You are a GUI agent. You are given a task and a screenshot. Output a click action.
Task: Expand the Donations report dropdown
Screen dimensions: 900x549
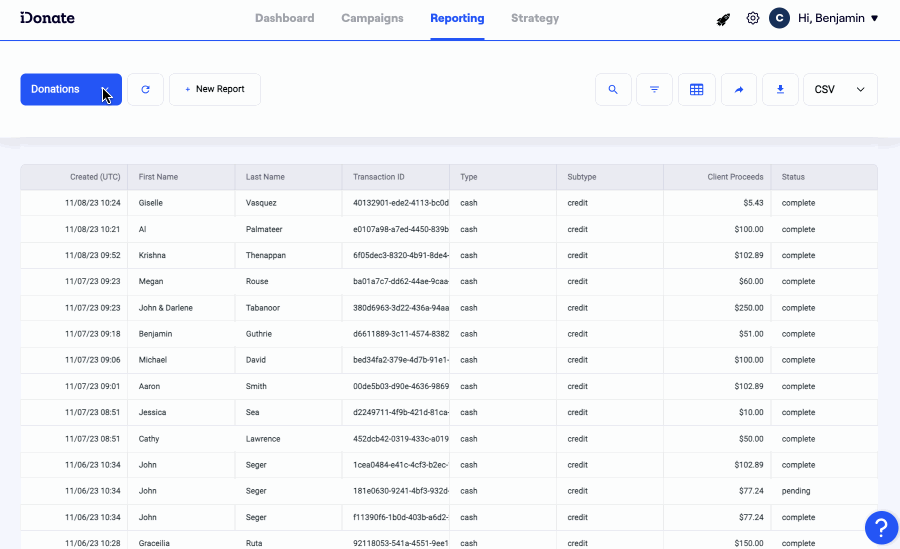[71, 90]
